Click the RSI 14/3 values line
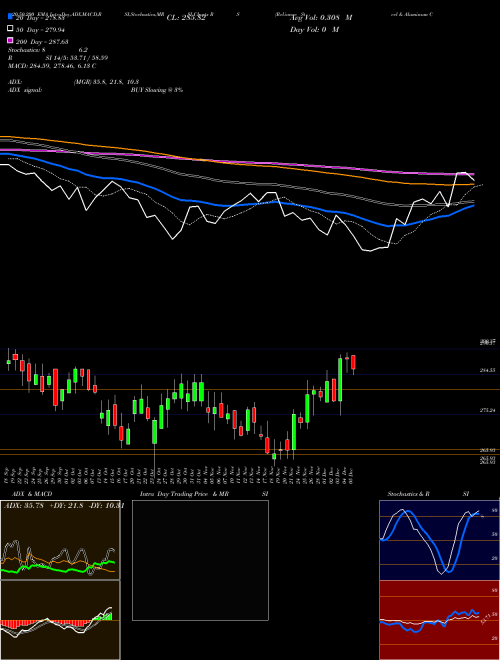This screenshot has width=500, height=660. [x=58, y=58]
